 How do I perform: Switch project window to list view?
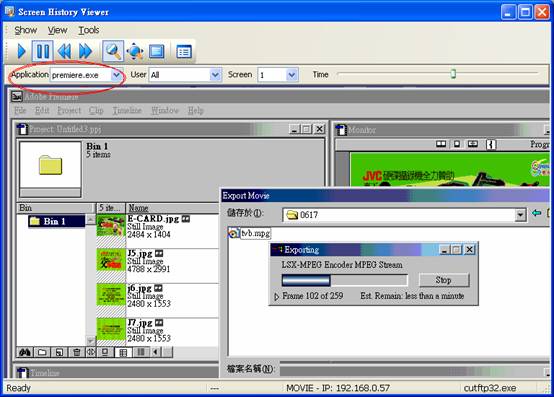point(141,352)
